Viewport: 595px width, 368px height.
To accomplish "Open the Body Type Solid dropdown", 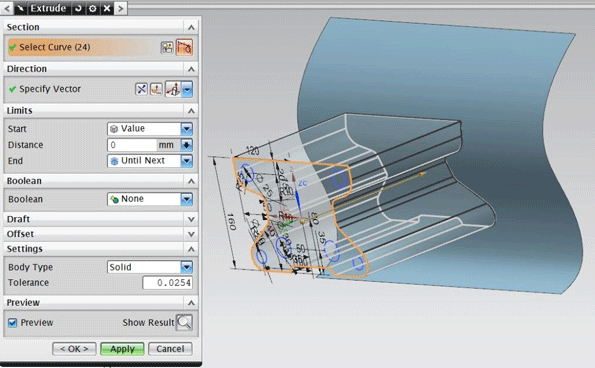I will 150,267.
